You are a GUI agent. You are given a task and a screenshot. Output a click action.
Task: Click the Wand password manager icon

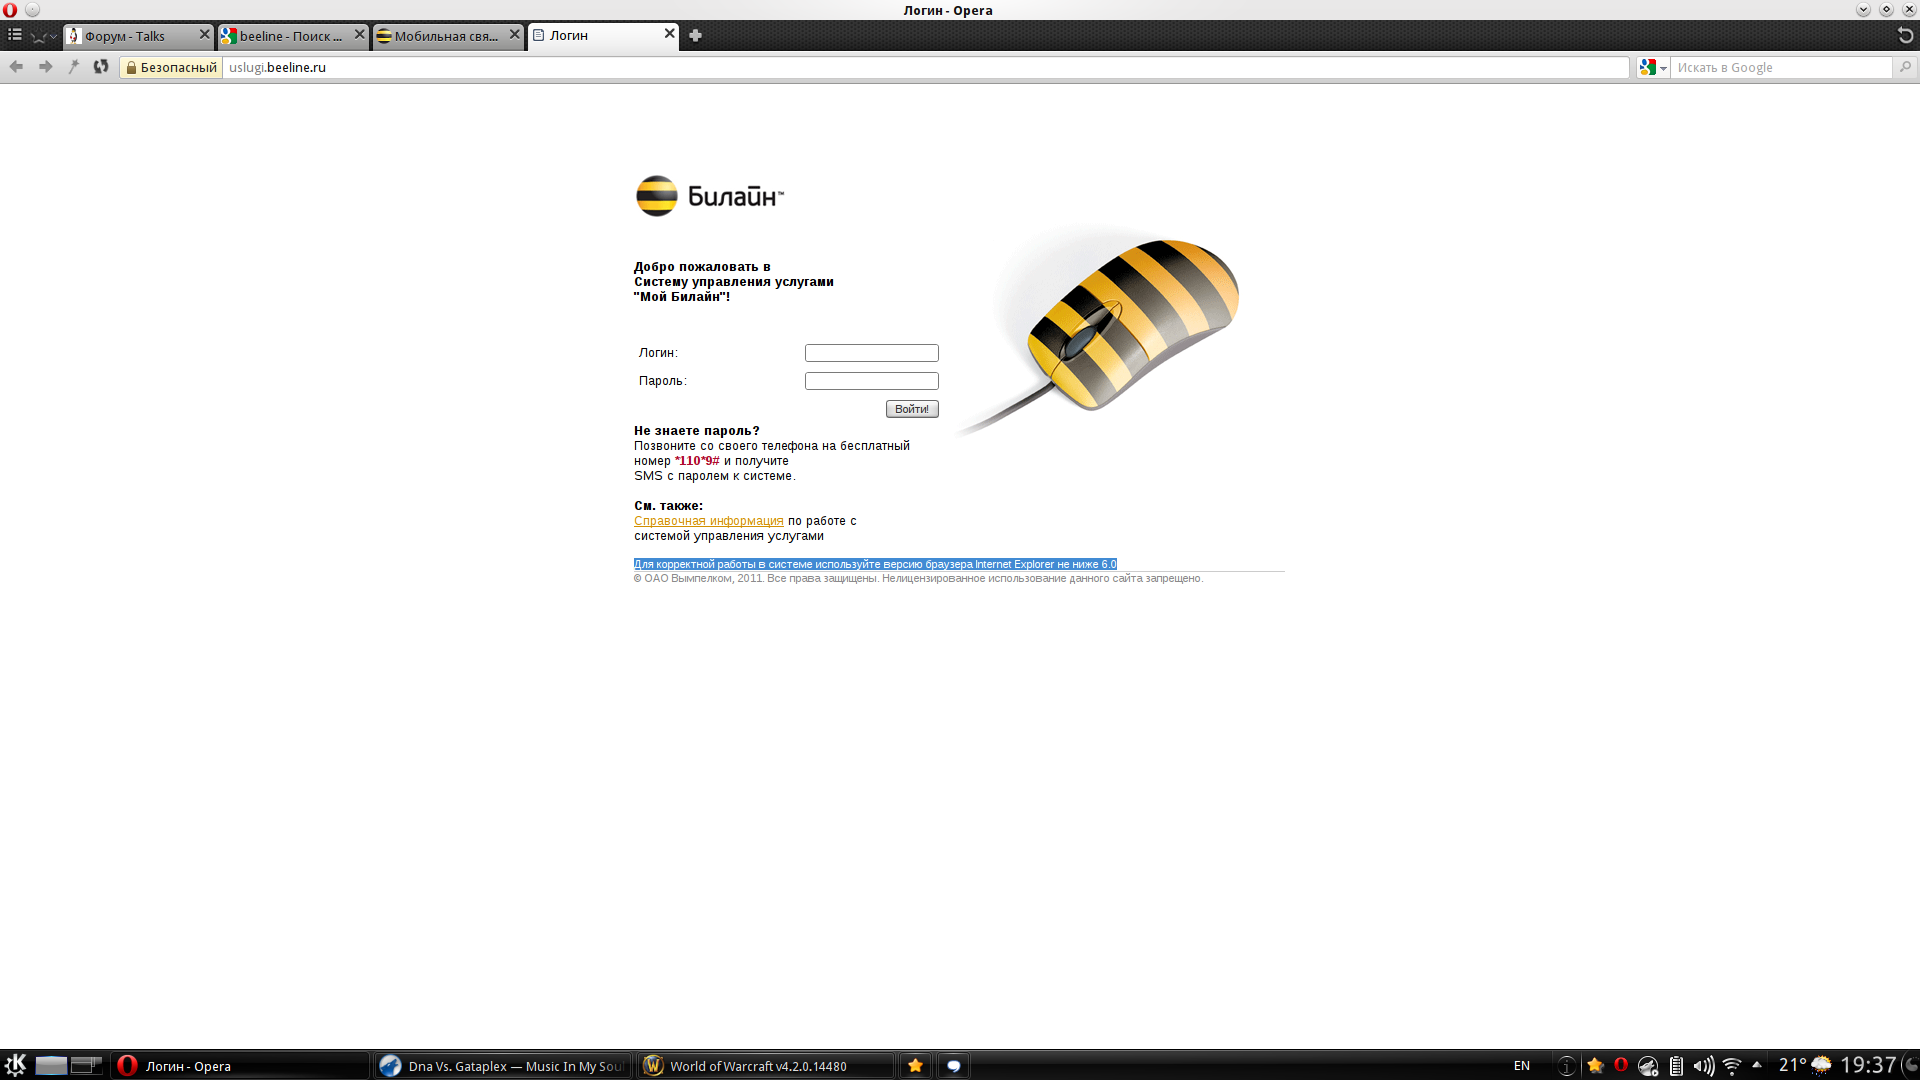pos(73,67)
